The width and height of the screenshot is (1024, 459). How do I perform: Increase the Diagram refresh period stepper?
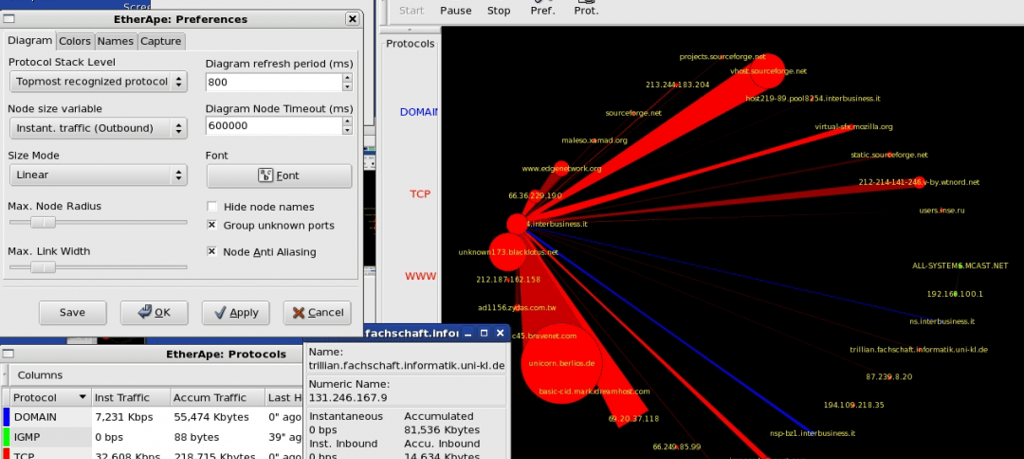pos(347,78)
